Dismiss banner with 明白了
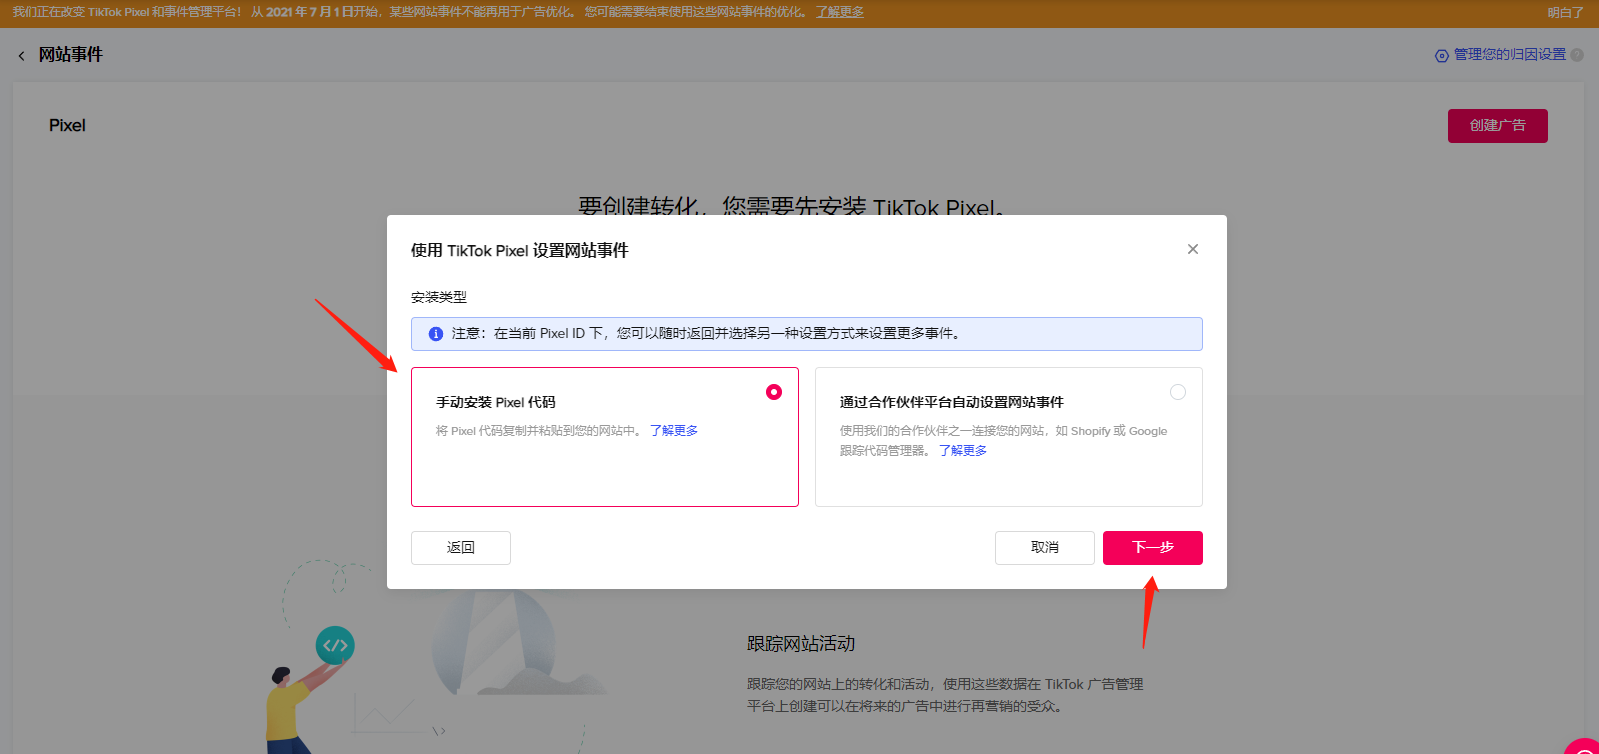1599x754 pixels. pyautogui.click(x=1565, y=13)
